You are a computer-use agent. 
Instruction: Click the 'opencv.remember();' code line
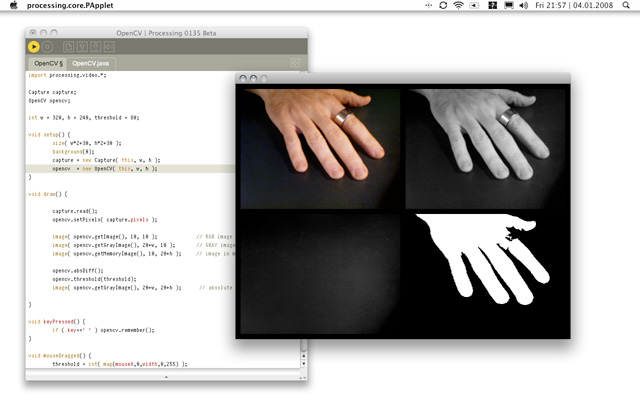127,330
